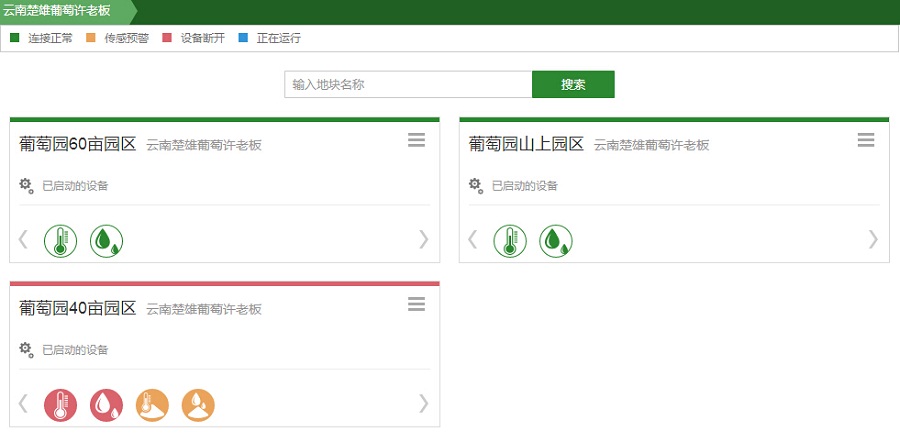
Task: Click orange soil moisture icon in 葡萄园40亩园区
Action: pyautogui.click(x=198, y=405)
